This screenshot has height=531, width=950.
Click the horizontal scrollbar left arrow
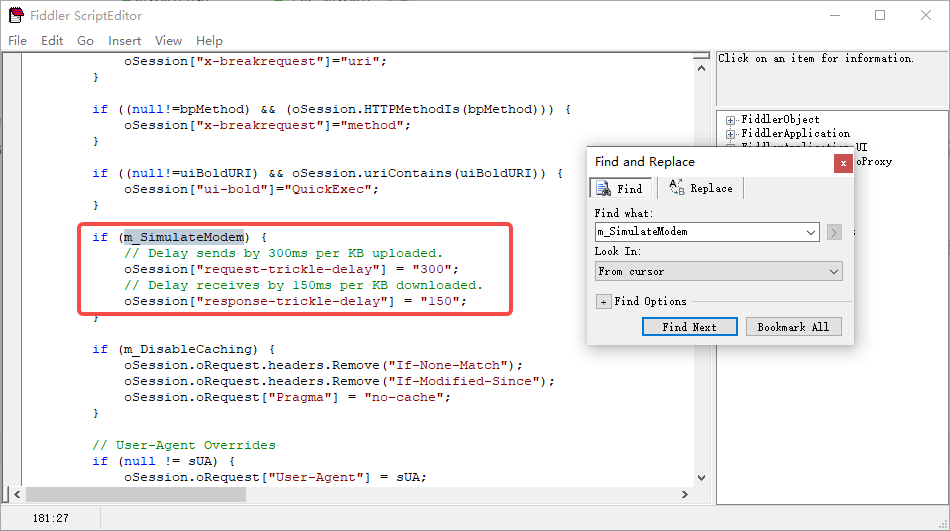[18, 495]
